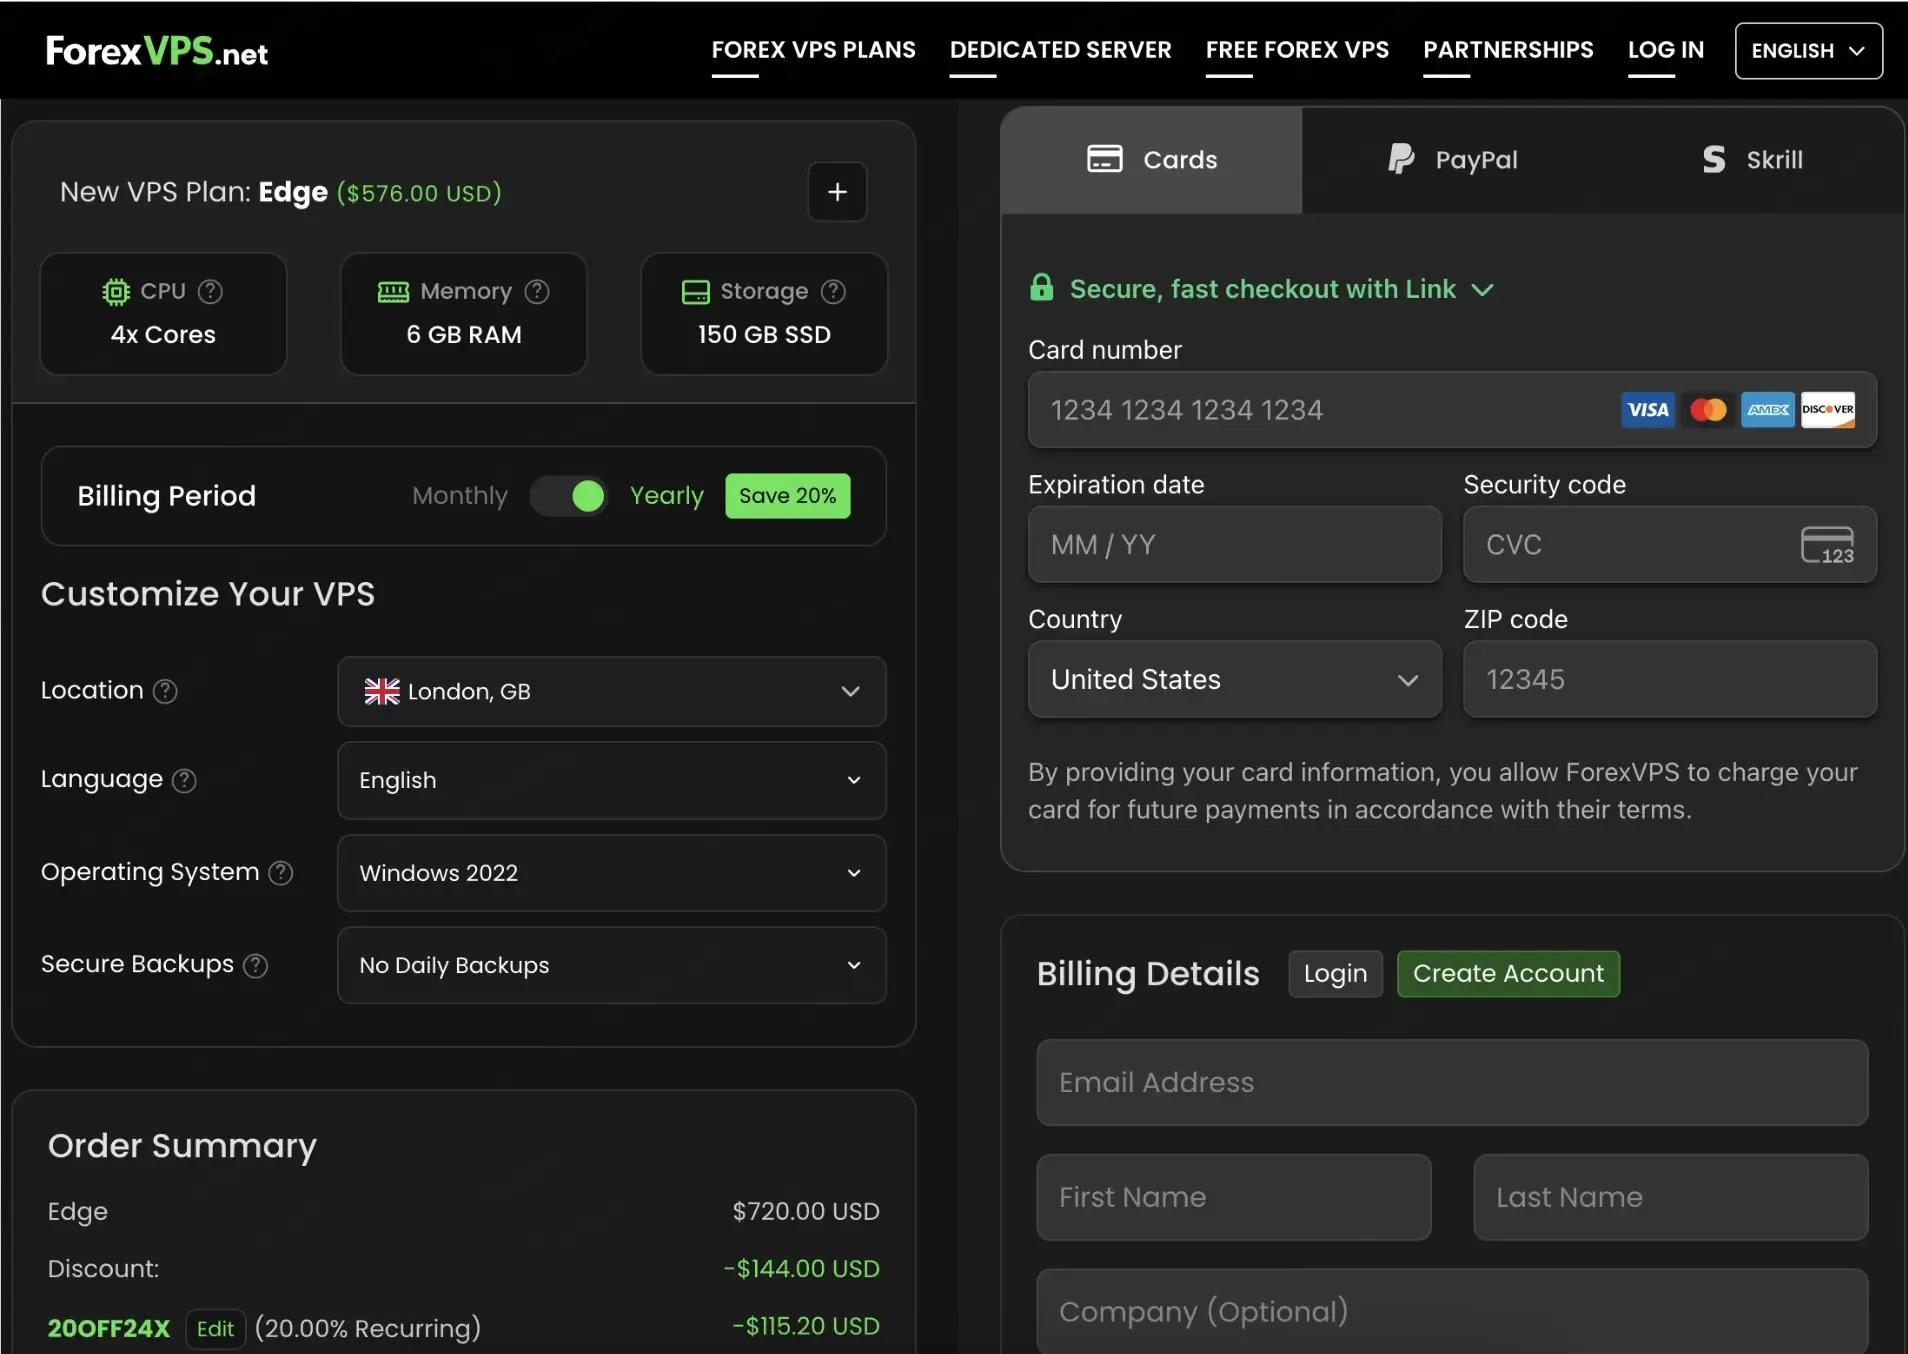
Task: Open the Location dropdown London, GB
Action: (x=611, y=691)
